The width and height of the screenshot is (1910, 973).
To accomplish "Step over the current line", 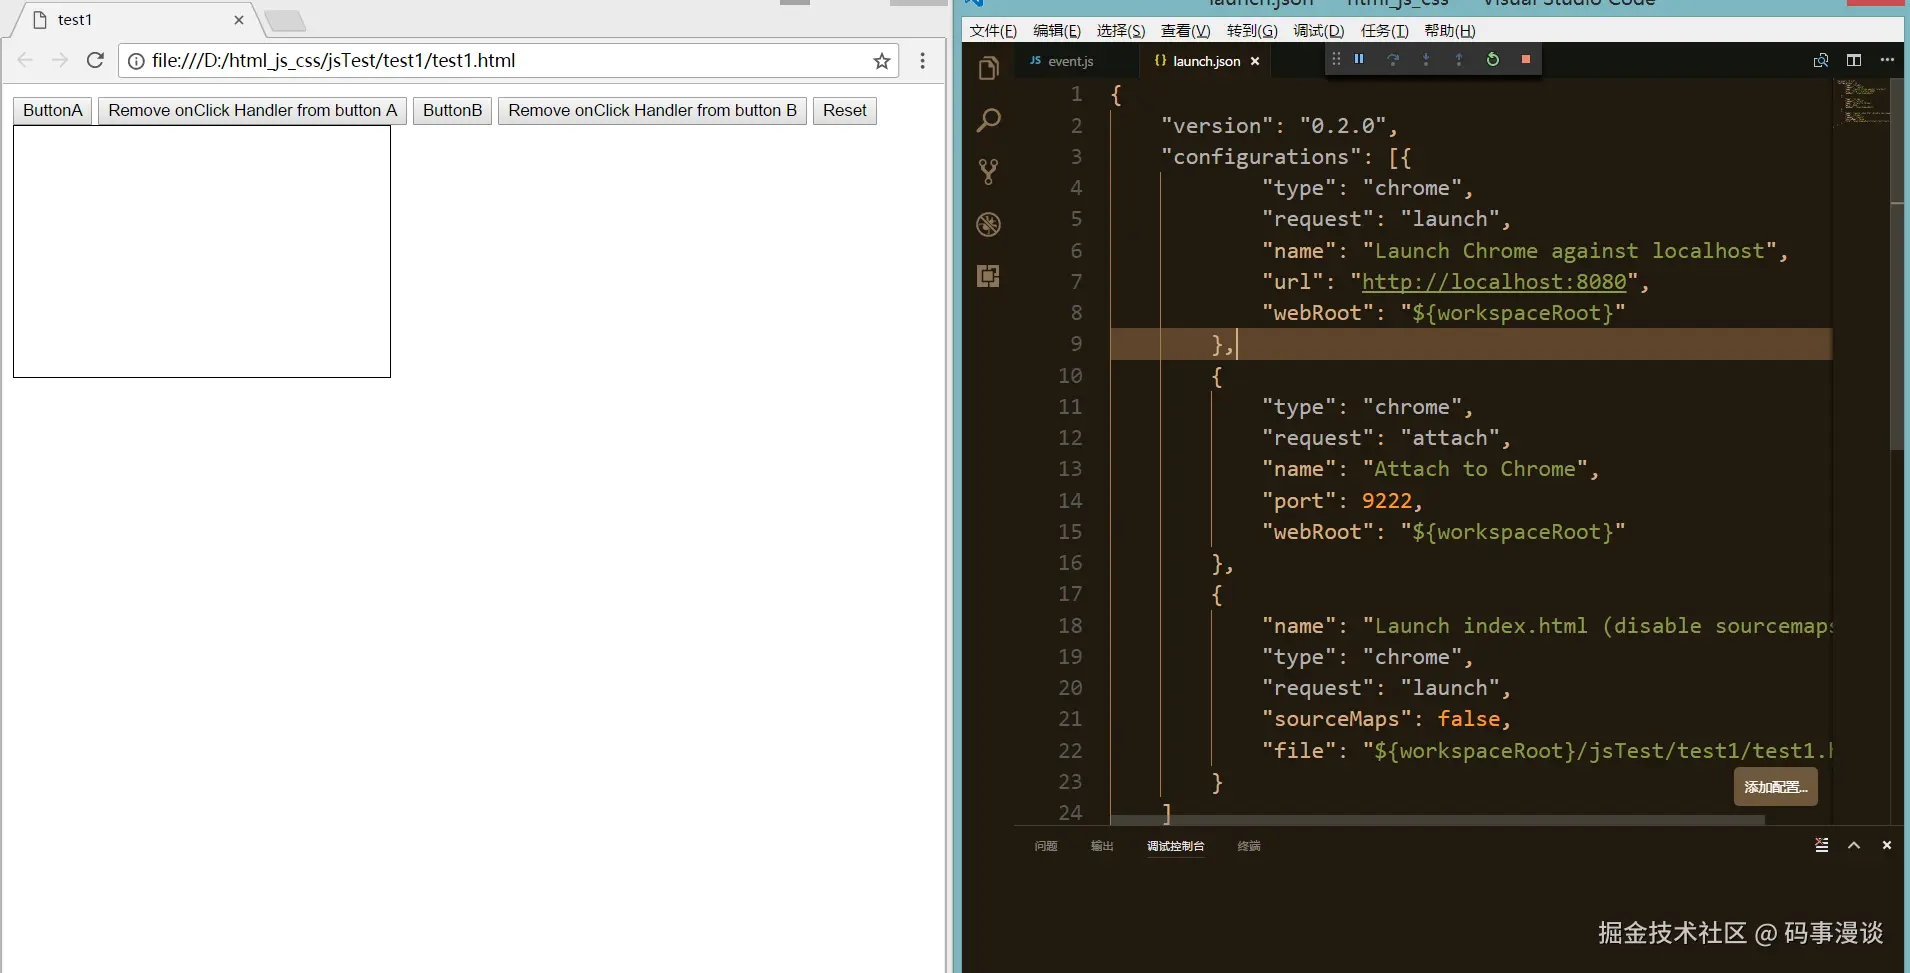I will pos(1393,59).
